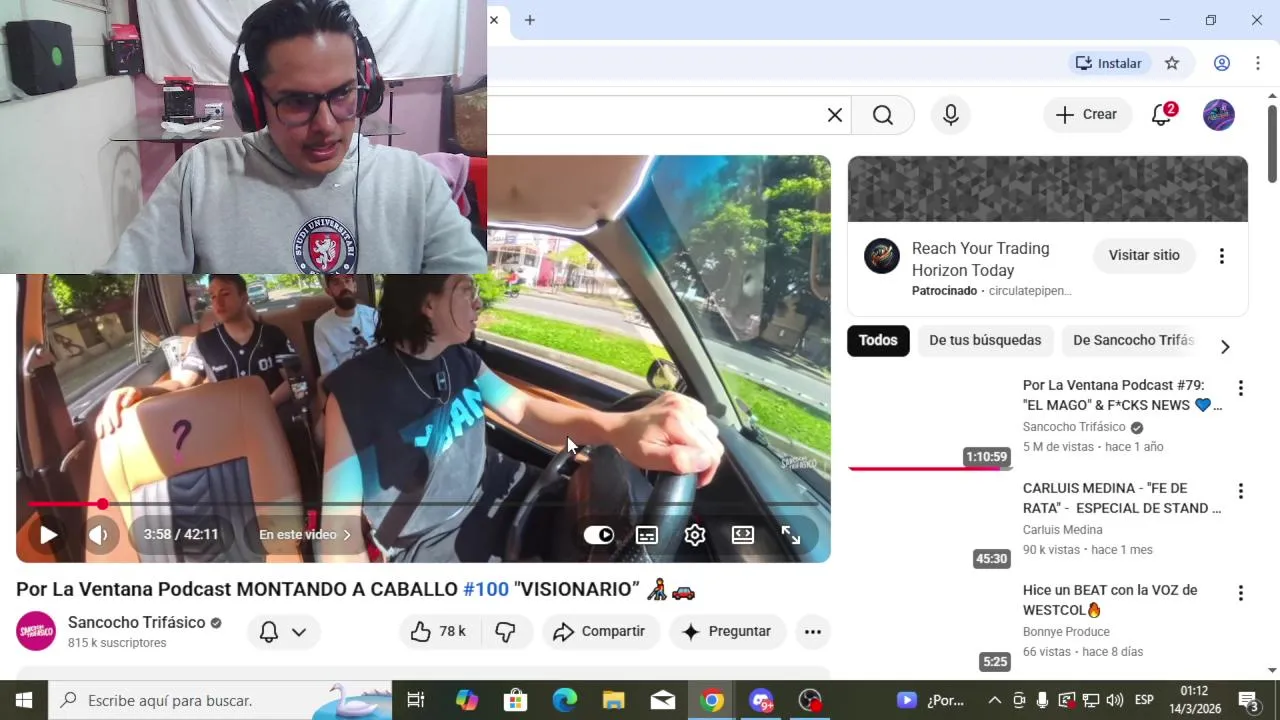Start voice search with microphone
1280x720 pixels.
click(x=951, y=115)
